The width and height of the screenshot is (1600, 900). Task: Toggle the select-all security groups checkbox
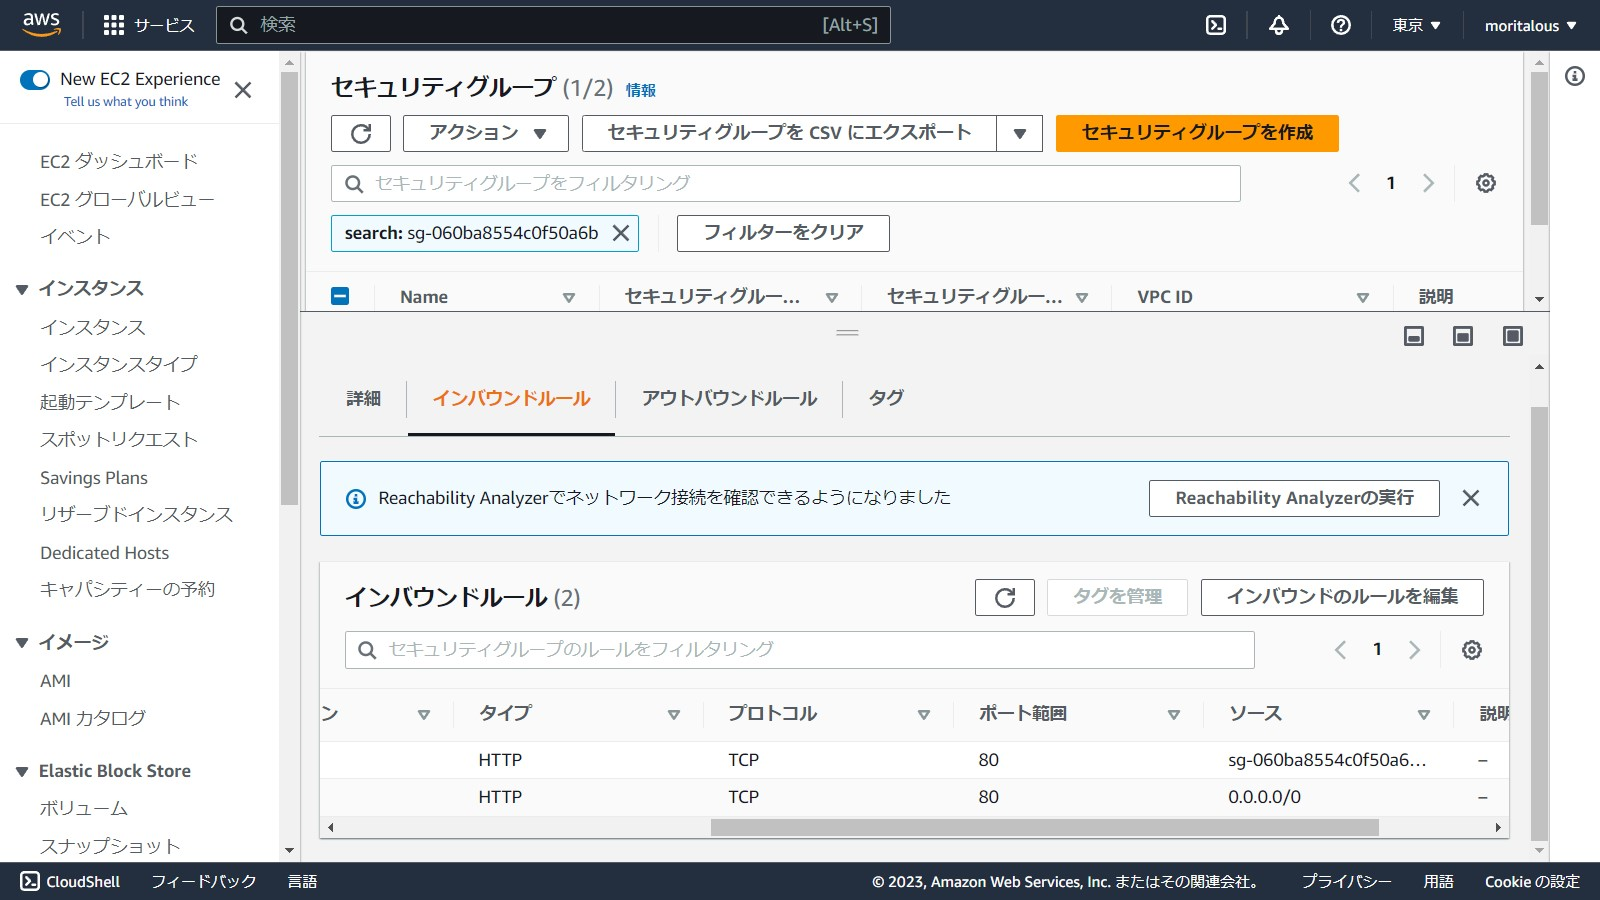pyautogui.click(x=340, y=296)
